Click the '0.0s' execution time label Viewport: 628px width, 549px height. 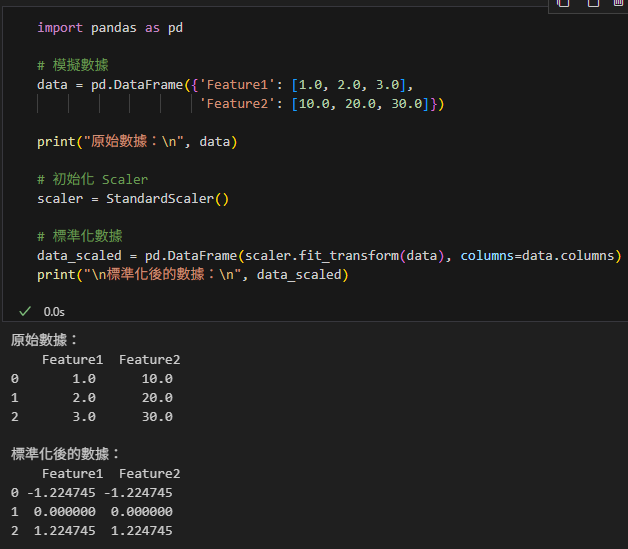[x=54, y=312]
